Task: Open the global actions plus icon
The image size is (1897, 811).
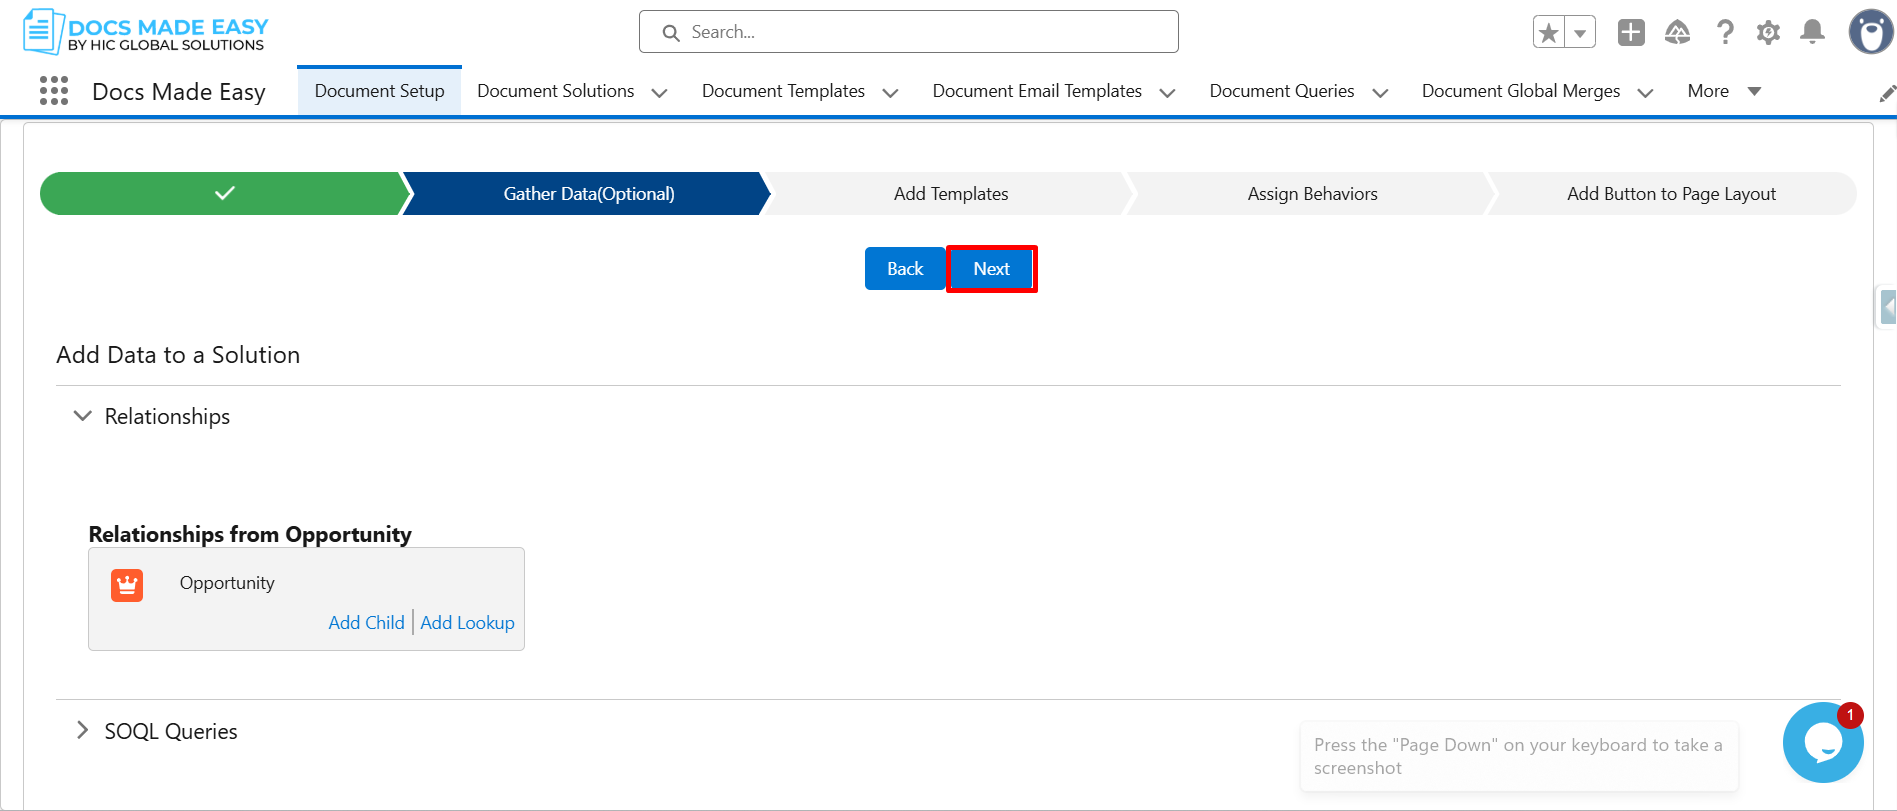Action: (1631, 32)
